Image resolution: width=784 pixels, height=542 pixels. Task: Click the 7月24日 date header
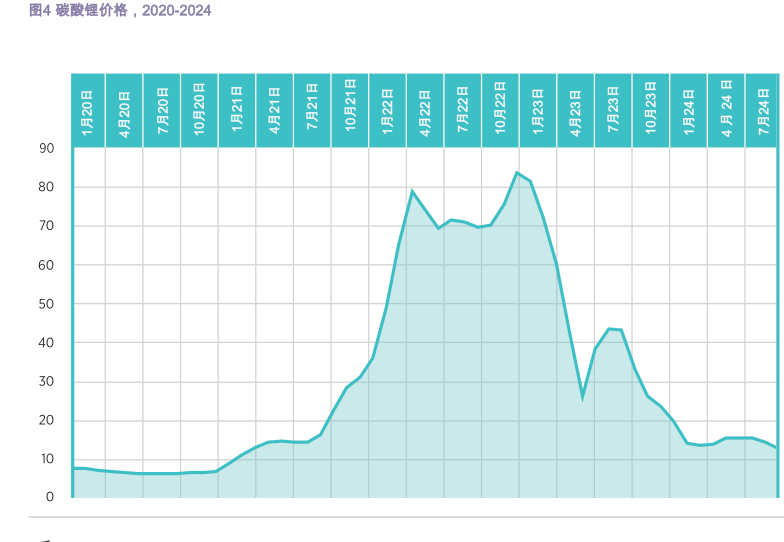click(763, 110)
